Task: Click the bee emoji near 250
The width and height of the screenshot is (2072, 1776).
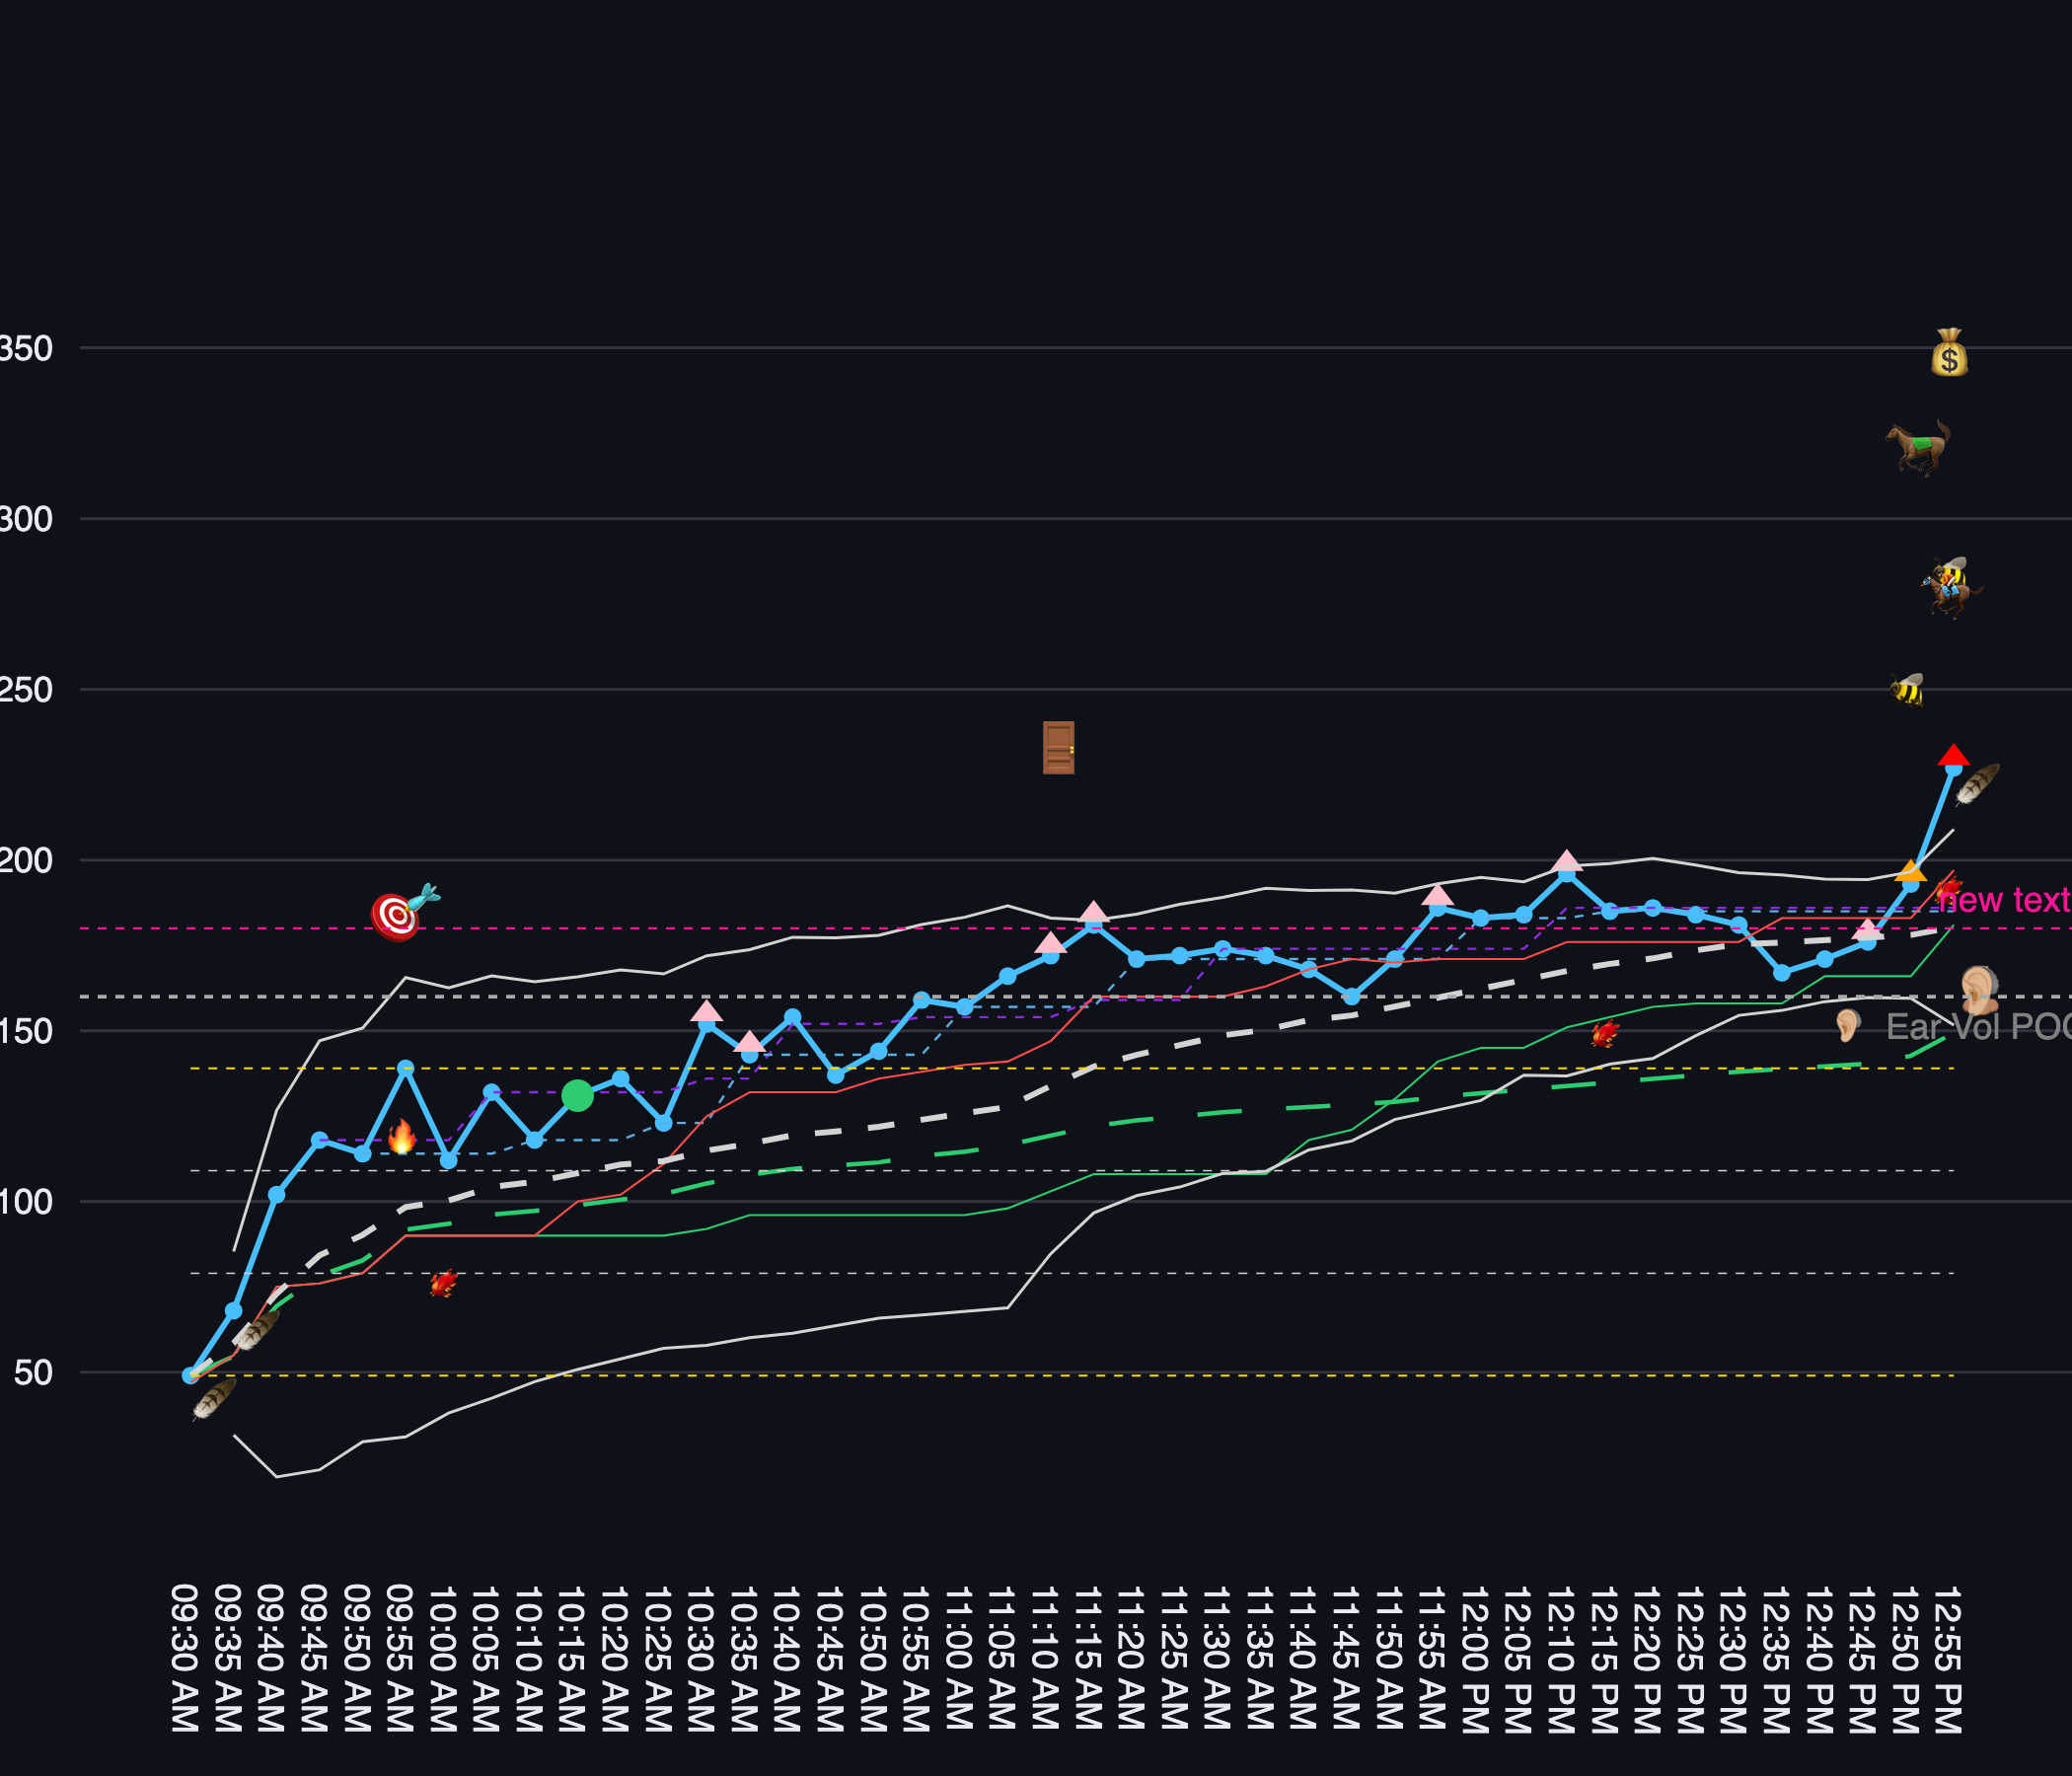Action: point(1907,690)
